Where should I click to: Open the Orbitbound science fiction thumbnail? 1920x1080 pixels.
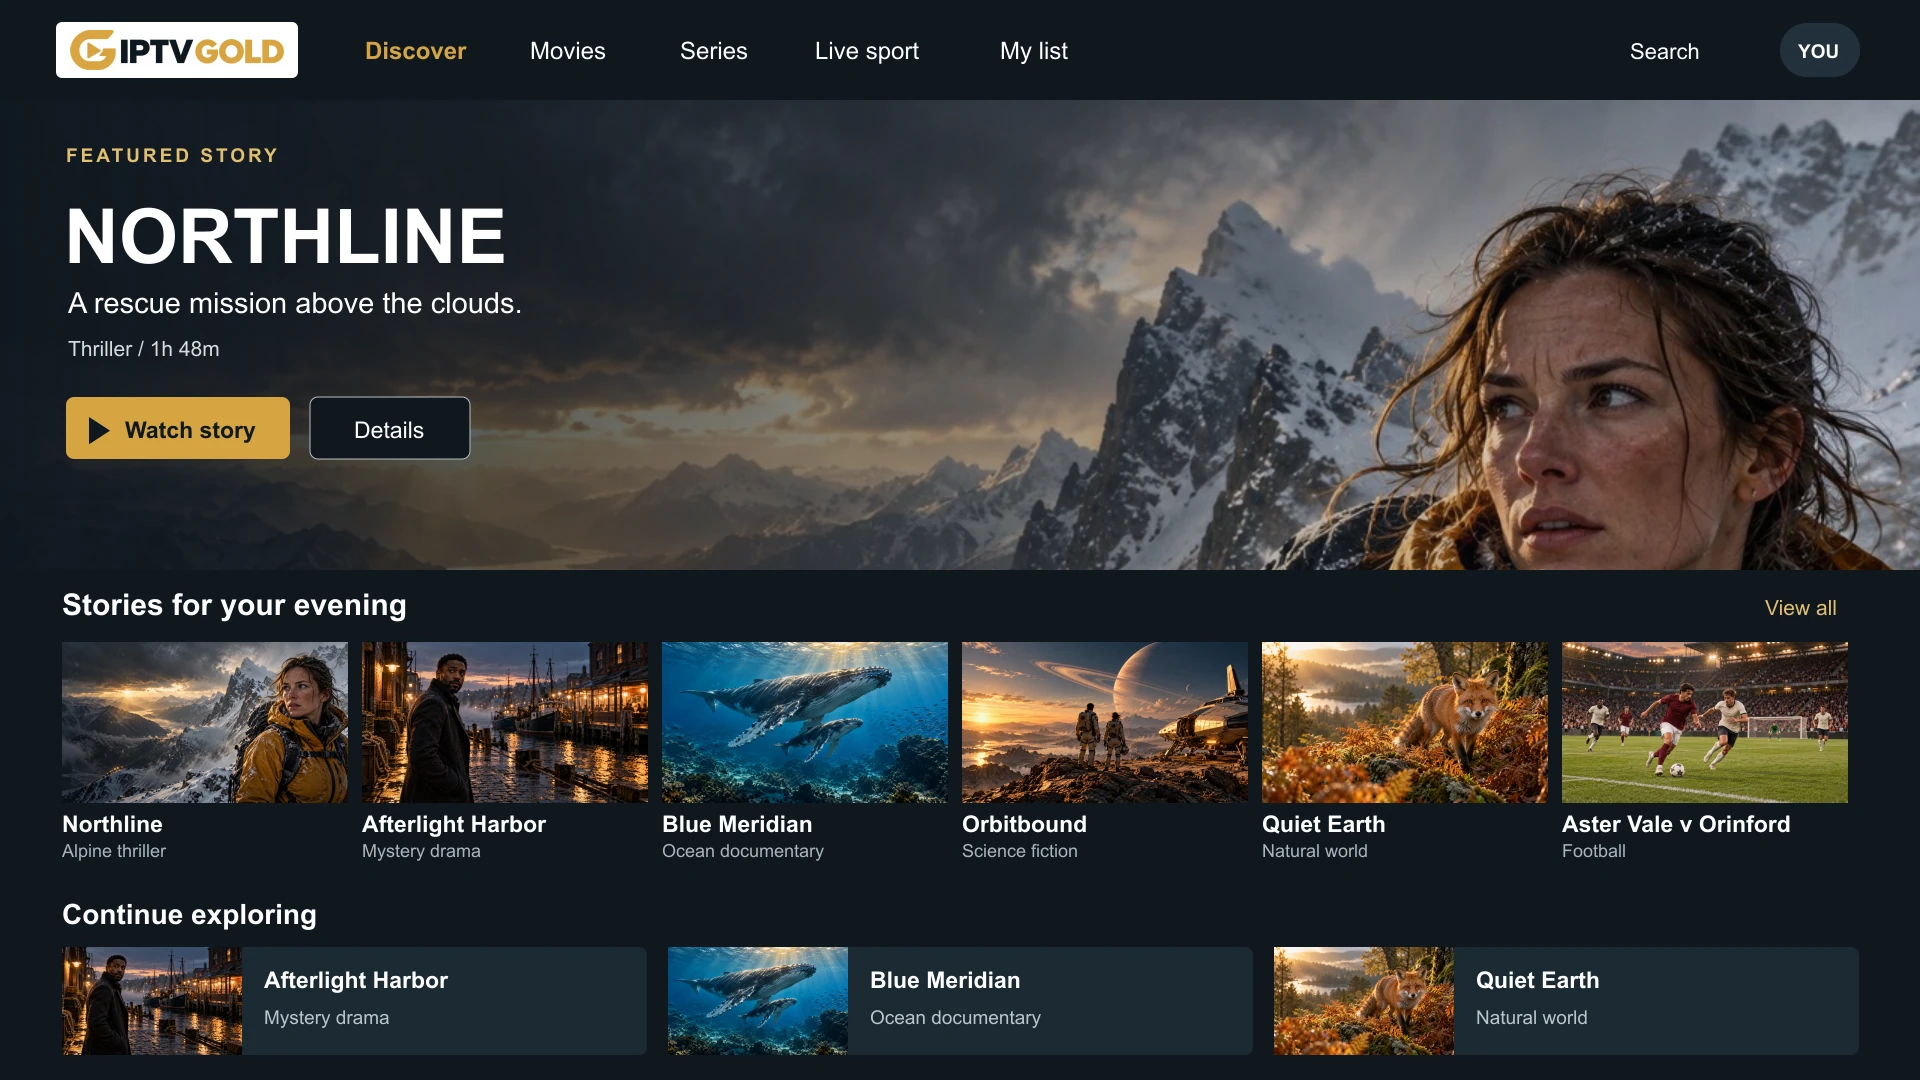1105,722
